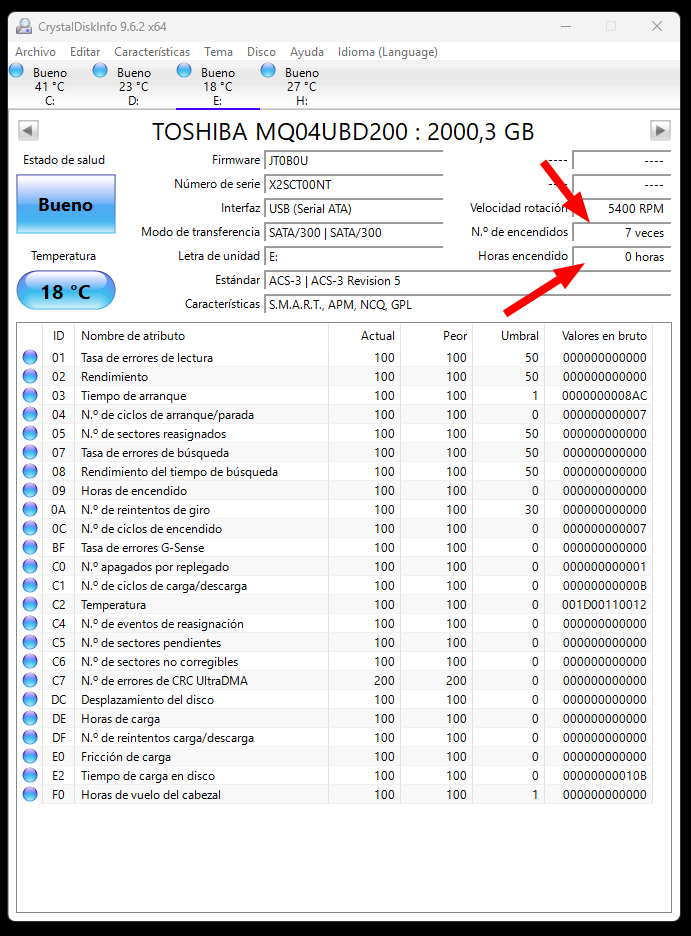Click status orb for N.º de sectores reasignados

[30, 433]
